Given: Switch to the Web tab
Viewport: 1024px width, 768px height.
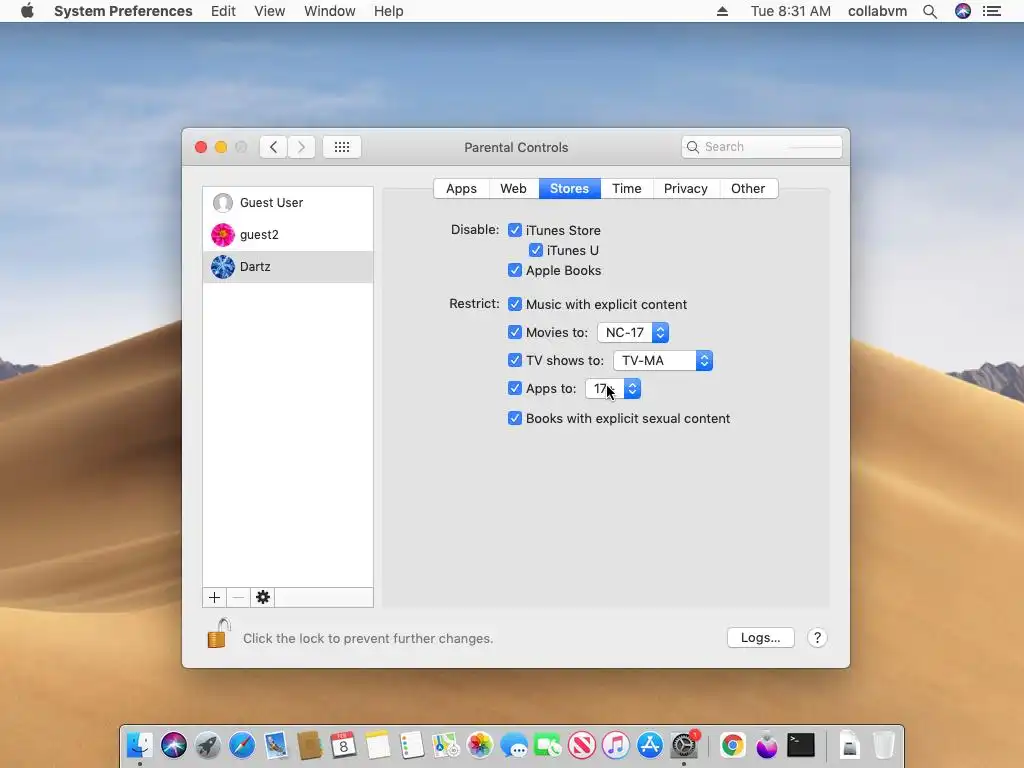Looking at the screenshot, I should coord(513,189).
